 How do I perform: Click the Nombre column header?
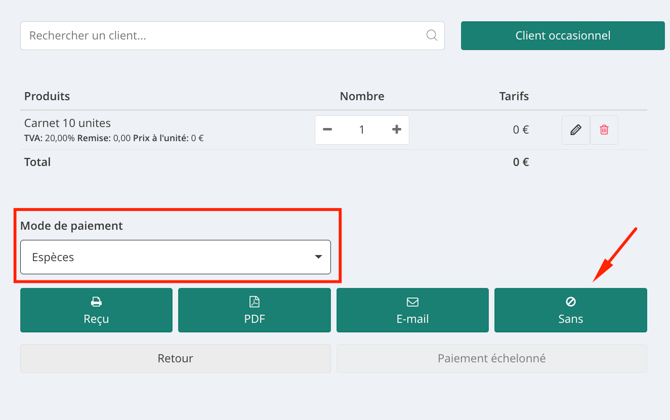(x=362, y=96)
